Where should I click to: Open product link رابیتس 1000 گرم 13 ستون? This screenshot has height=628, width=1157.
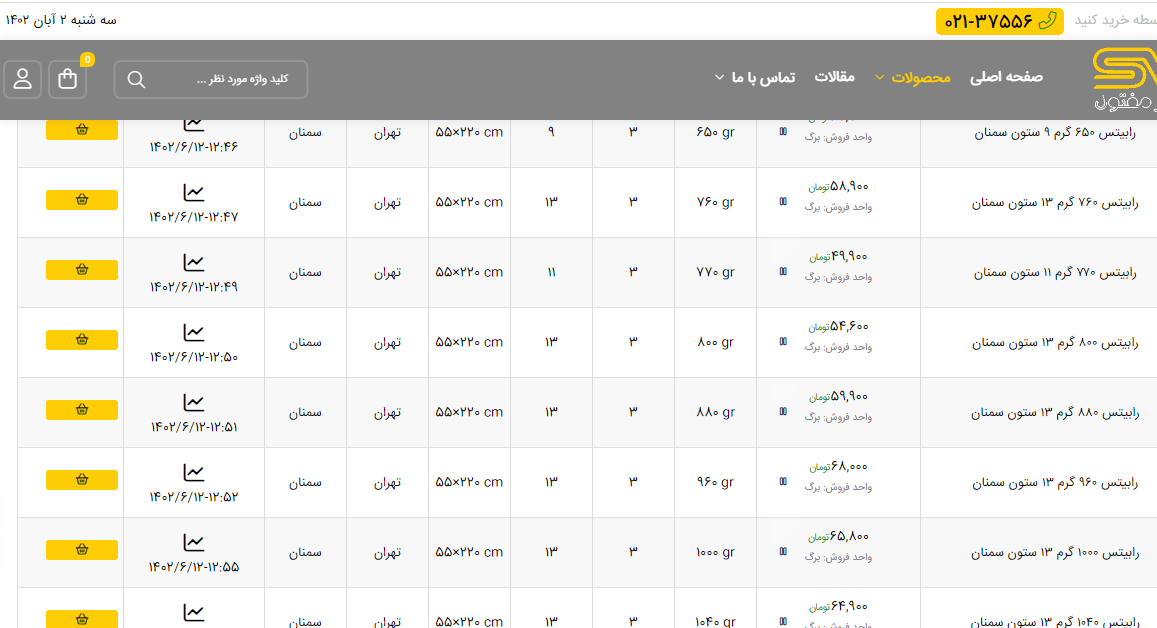[x=1055, y=553]
